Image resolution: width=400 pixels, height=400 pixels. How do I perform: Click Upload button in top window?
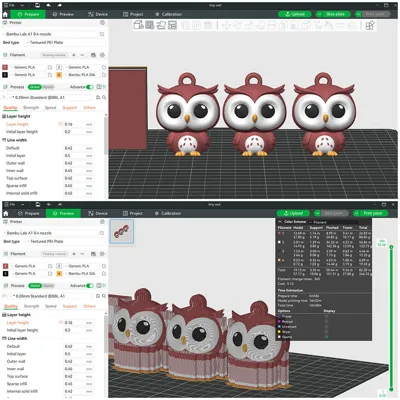295,14
